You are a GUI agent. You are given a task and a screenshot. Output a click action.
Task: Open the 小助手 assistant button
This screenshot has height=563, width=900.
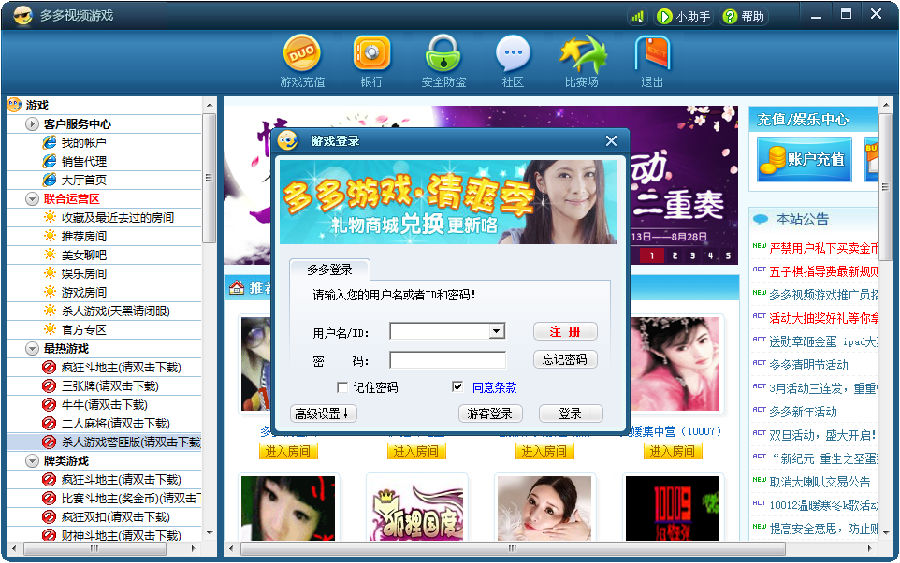pyautogui.click(x=684, y=16)
